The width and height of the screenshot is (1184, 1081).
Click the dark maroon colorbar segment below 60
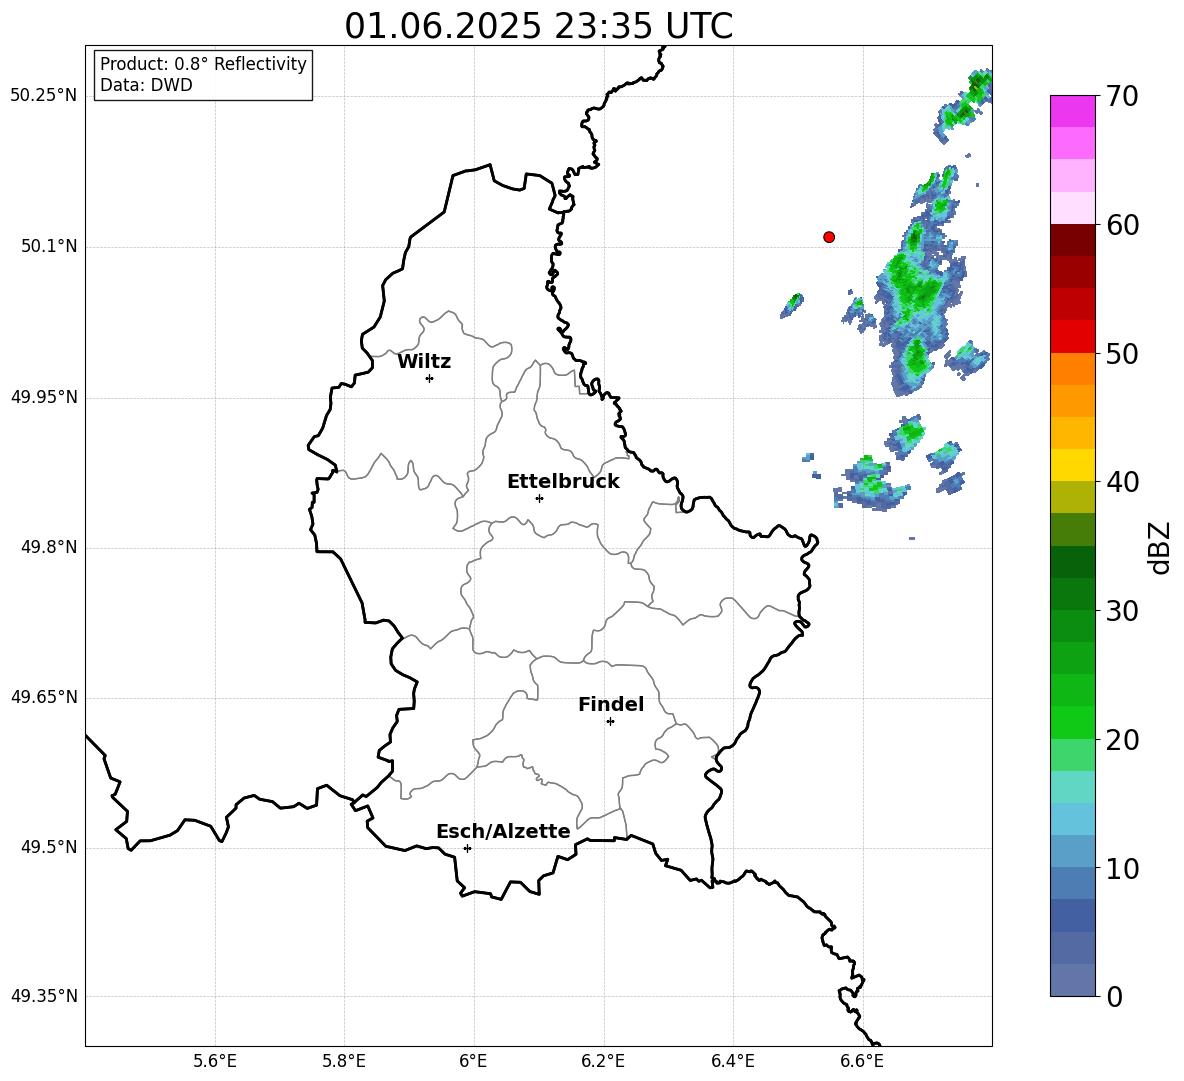point(1072,240)
